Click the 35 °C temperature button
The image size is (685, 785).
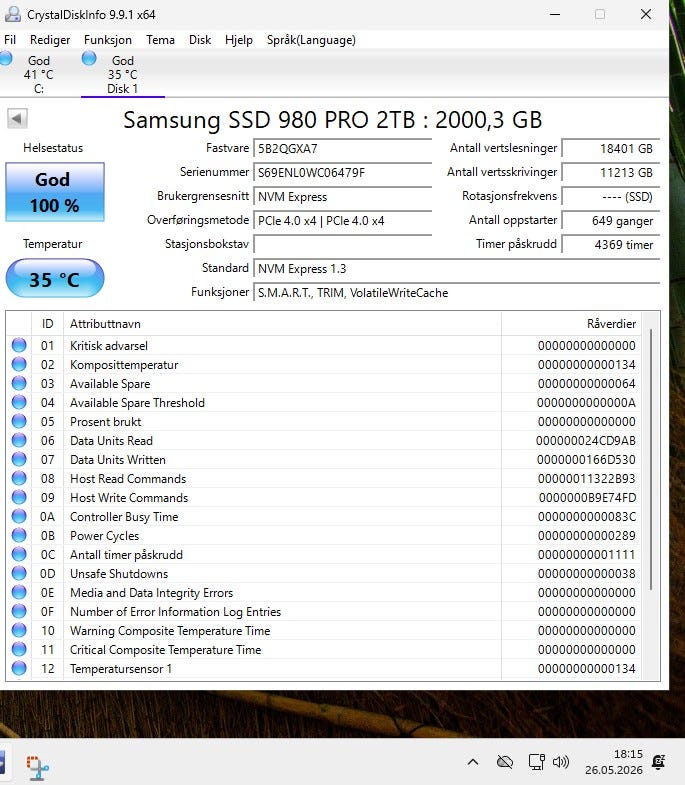55,279
